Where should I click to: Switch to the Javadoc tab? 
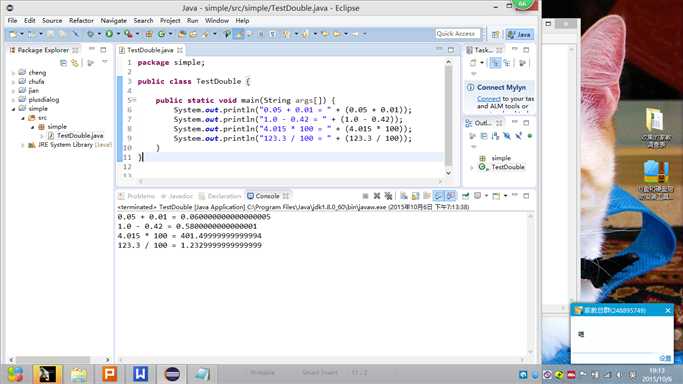point(176,196)
